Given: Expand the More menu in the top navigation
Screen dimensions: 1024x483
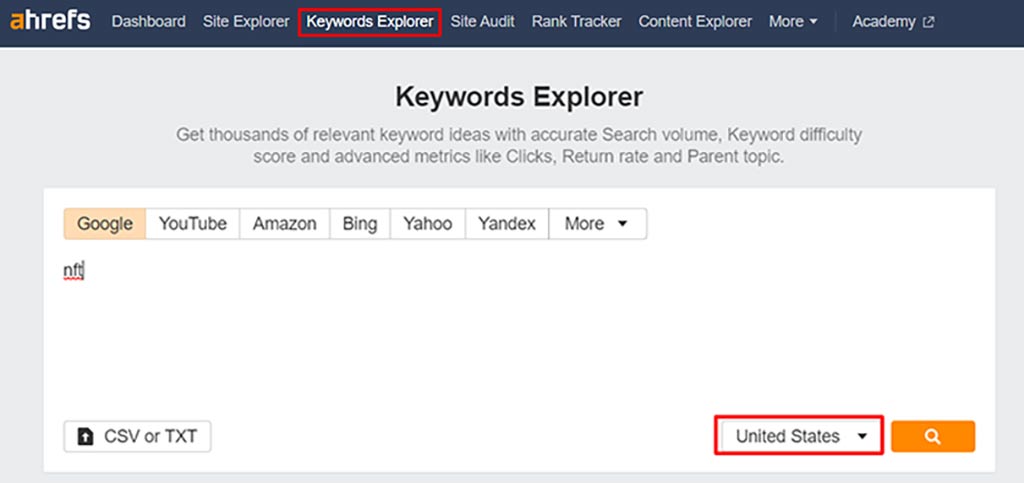Looking at the screenshot, I should pyautogui.click(x=792, y=21).
